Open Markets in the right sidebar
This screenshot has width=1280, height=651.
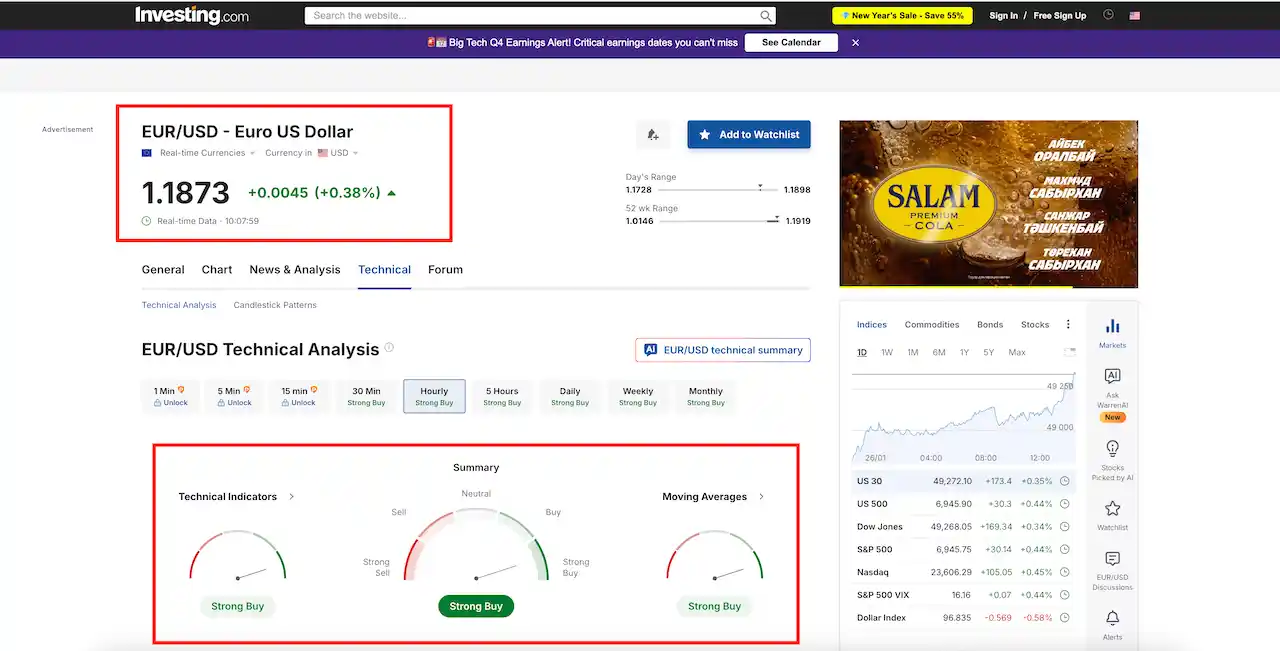click(x=1112, y=333)
